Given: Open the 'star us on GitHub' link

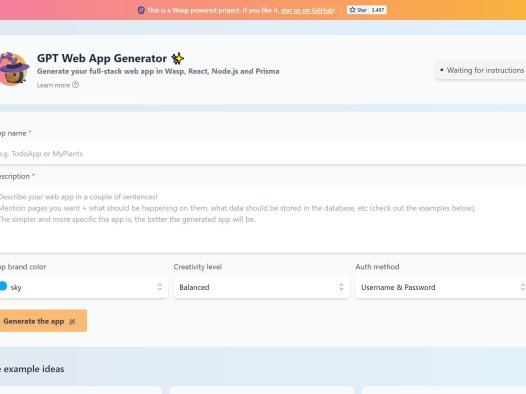Looking at the screenshot, I should point(308,10).
